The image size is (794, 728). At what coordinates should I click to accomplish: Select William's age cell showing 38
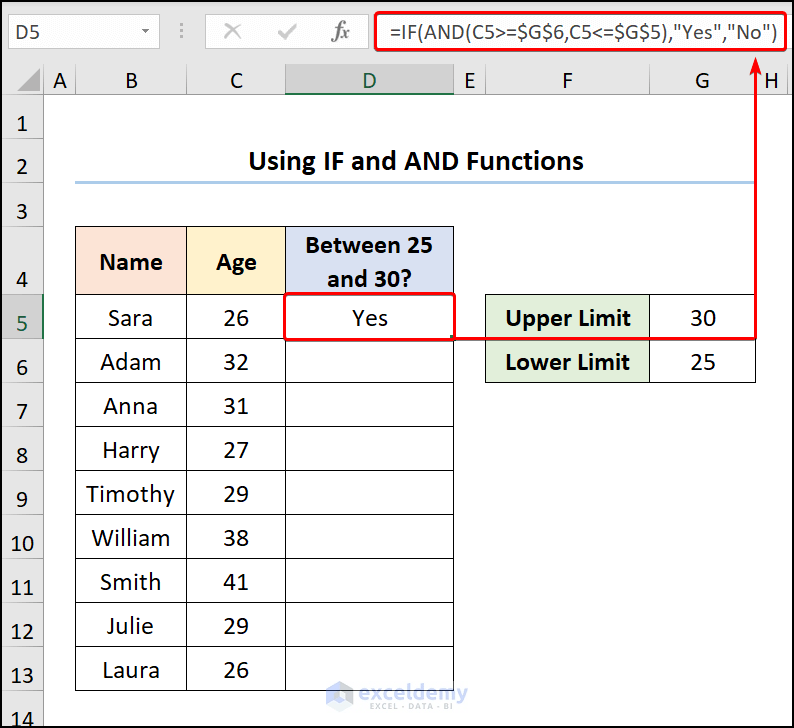(x=236, y=537)
